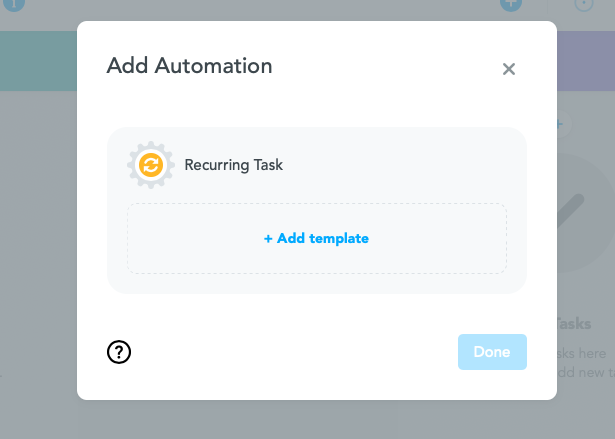Click the teal column header band

38,61
